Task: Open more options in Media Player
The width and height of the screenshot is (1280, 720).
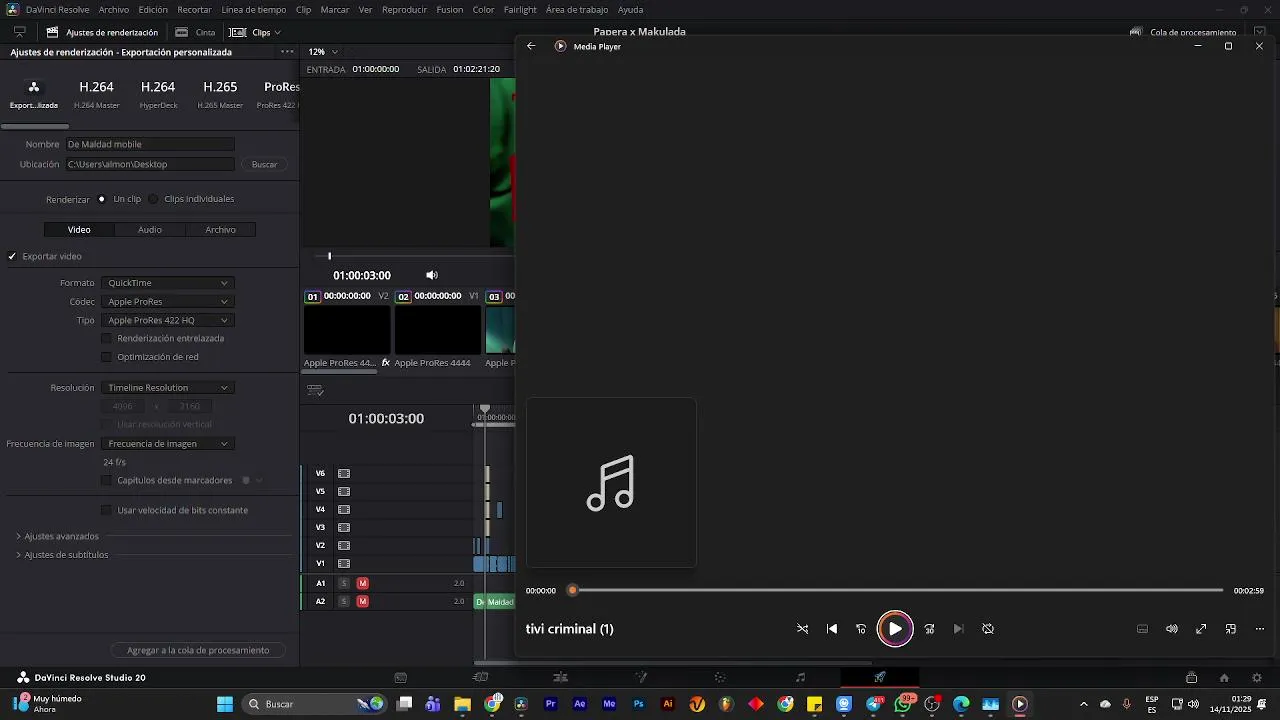Action: click(1260, 629)
